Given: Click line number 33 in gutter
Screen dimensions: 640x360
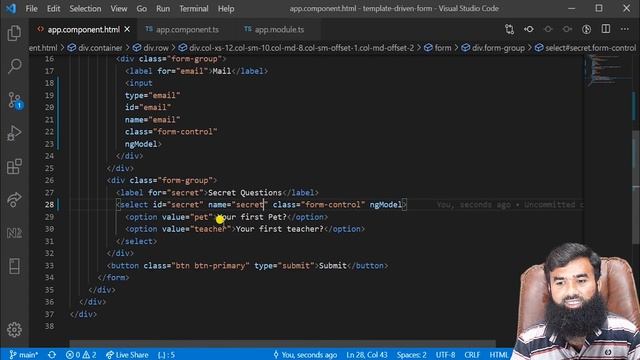Looking at the screenshot, I should 49,265.
